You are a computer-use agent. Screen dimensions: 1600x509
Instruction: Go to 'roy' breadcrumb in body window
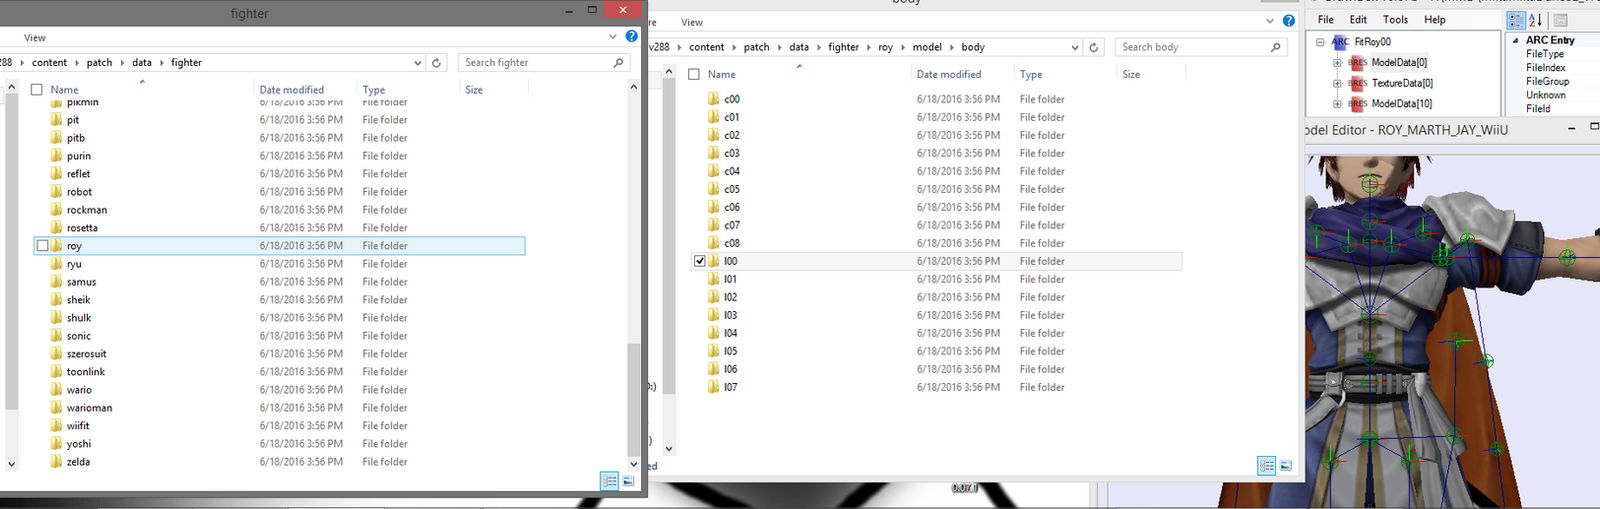(x=886, y=47)
